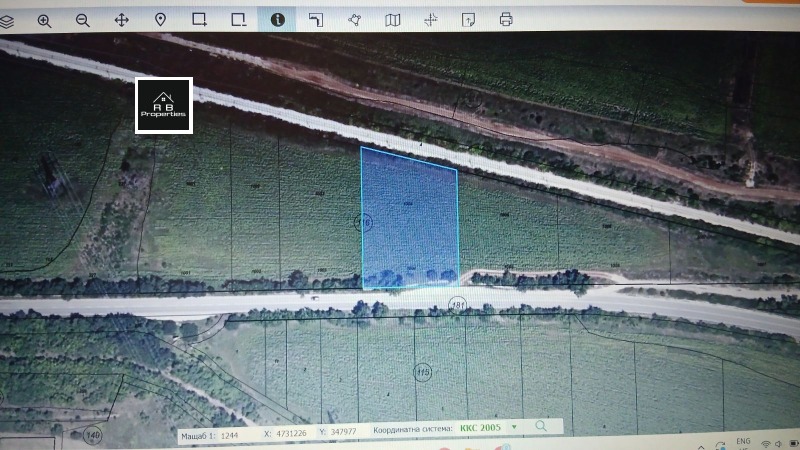Activate the location pin marker tool
Image resolution: width=800 pixels, height=450 pixels.
coord(160,20)
